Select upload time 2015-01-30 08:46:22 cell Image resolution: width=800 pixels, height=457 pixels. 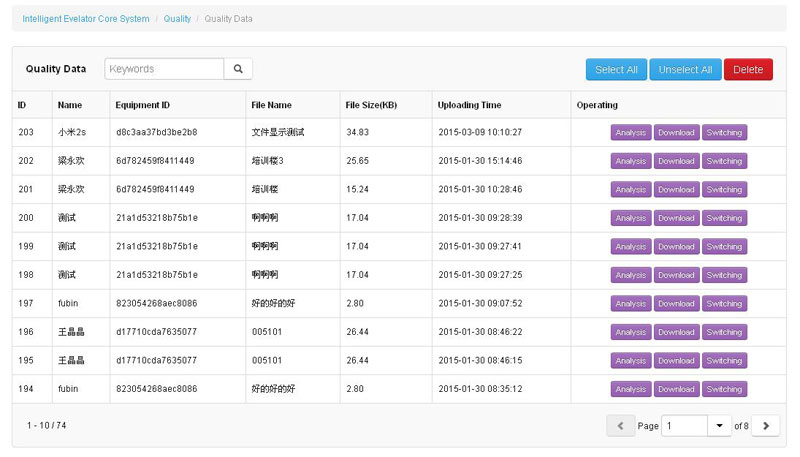tap(501, 333)
